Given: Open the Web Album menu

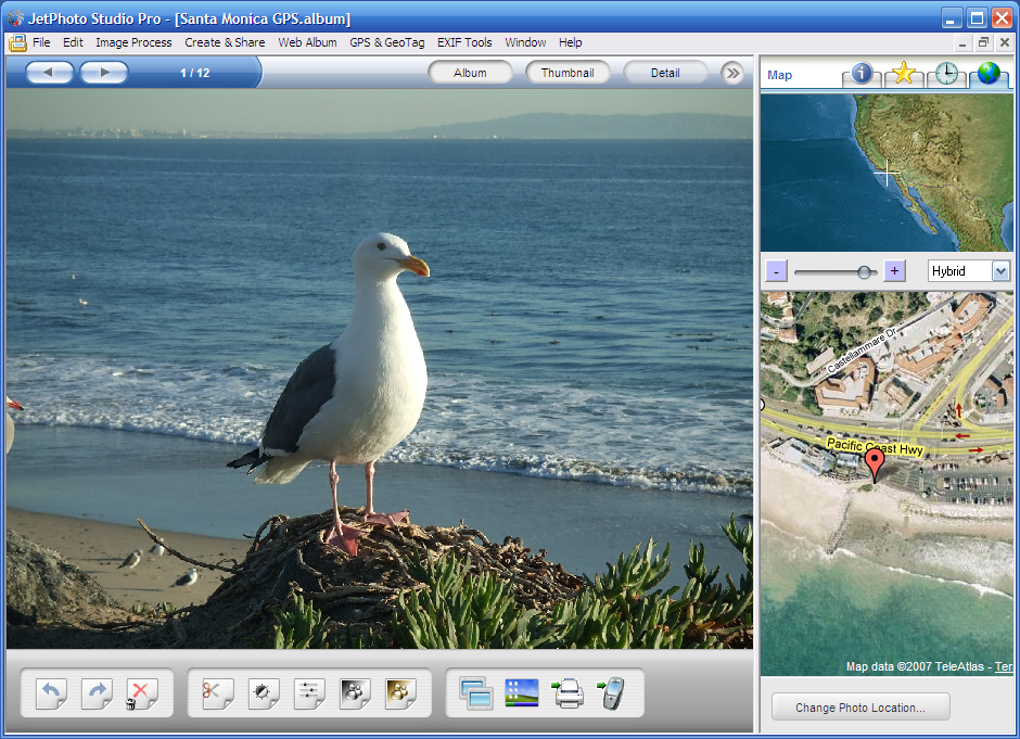Looking at the screenshot, I should point(307,42).
